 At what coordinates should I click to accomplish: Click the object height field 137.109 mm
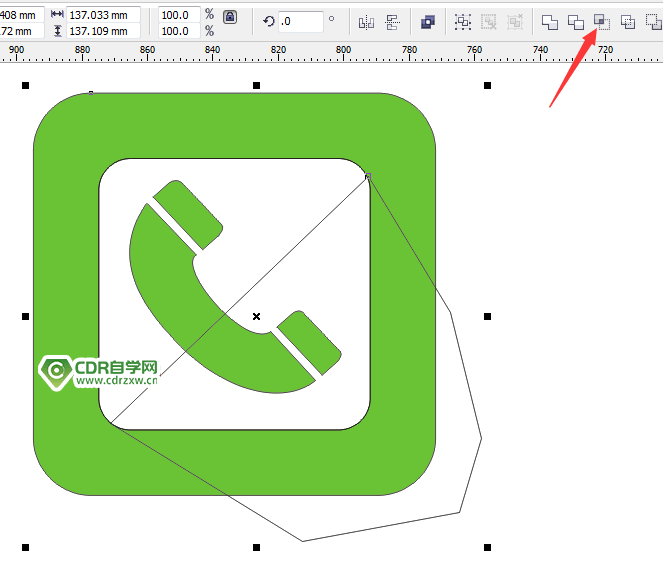[104, 31]
